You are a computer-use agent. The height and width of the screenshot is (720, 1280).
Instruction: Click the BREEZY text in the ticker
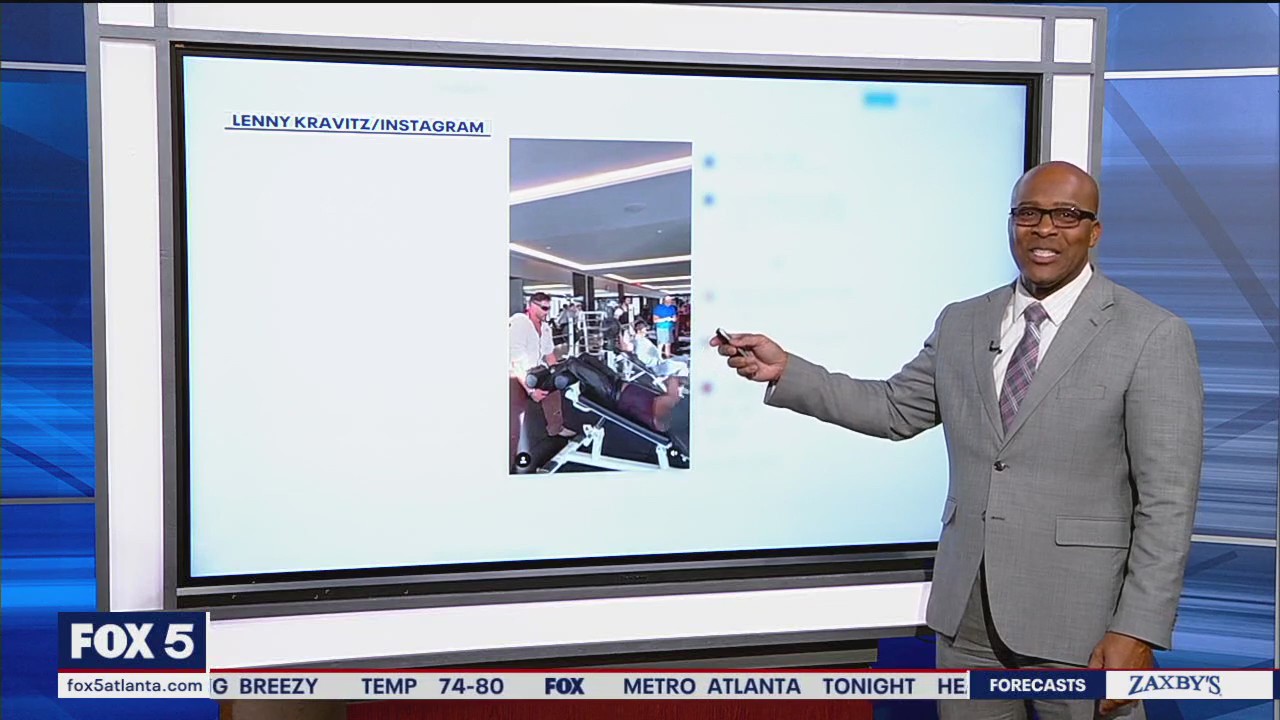point(277,686)
